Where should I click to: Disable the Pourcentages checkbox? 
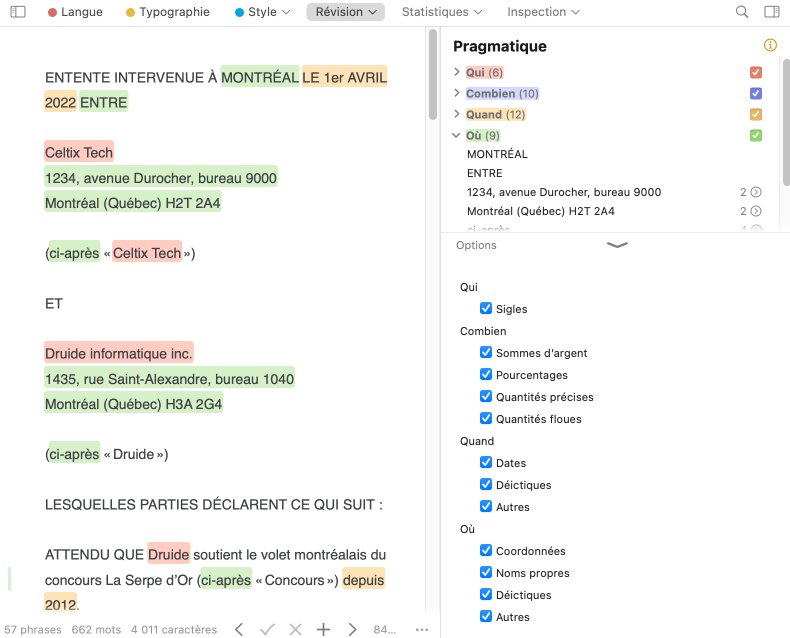pyautogui.click(x=486, y=375)
